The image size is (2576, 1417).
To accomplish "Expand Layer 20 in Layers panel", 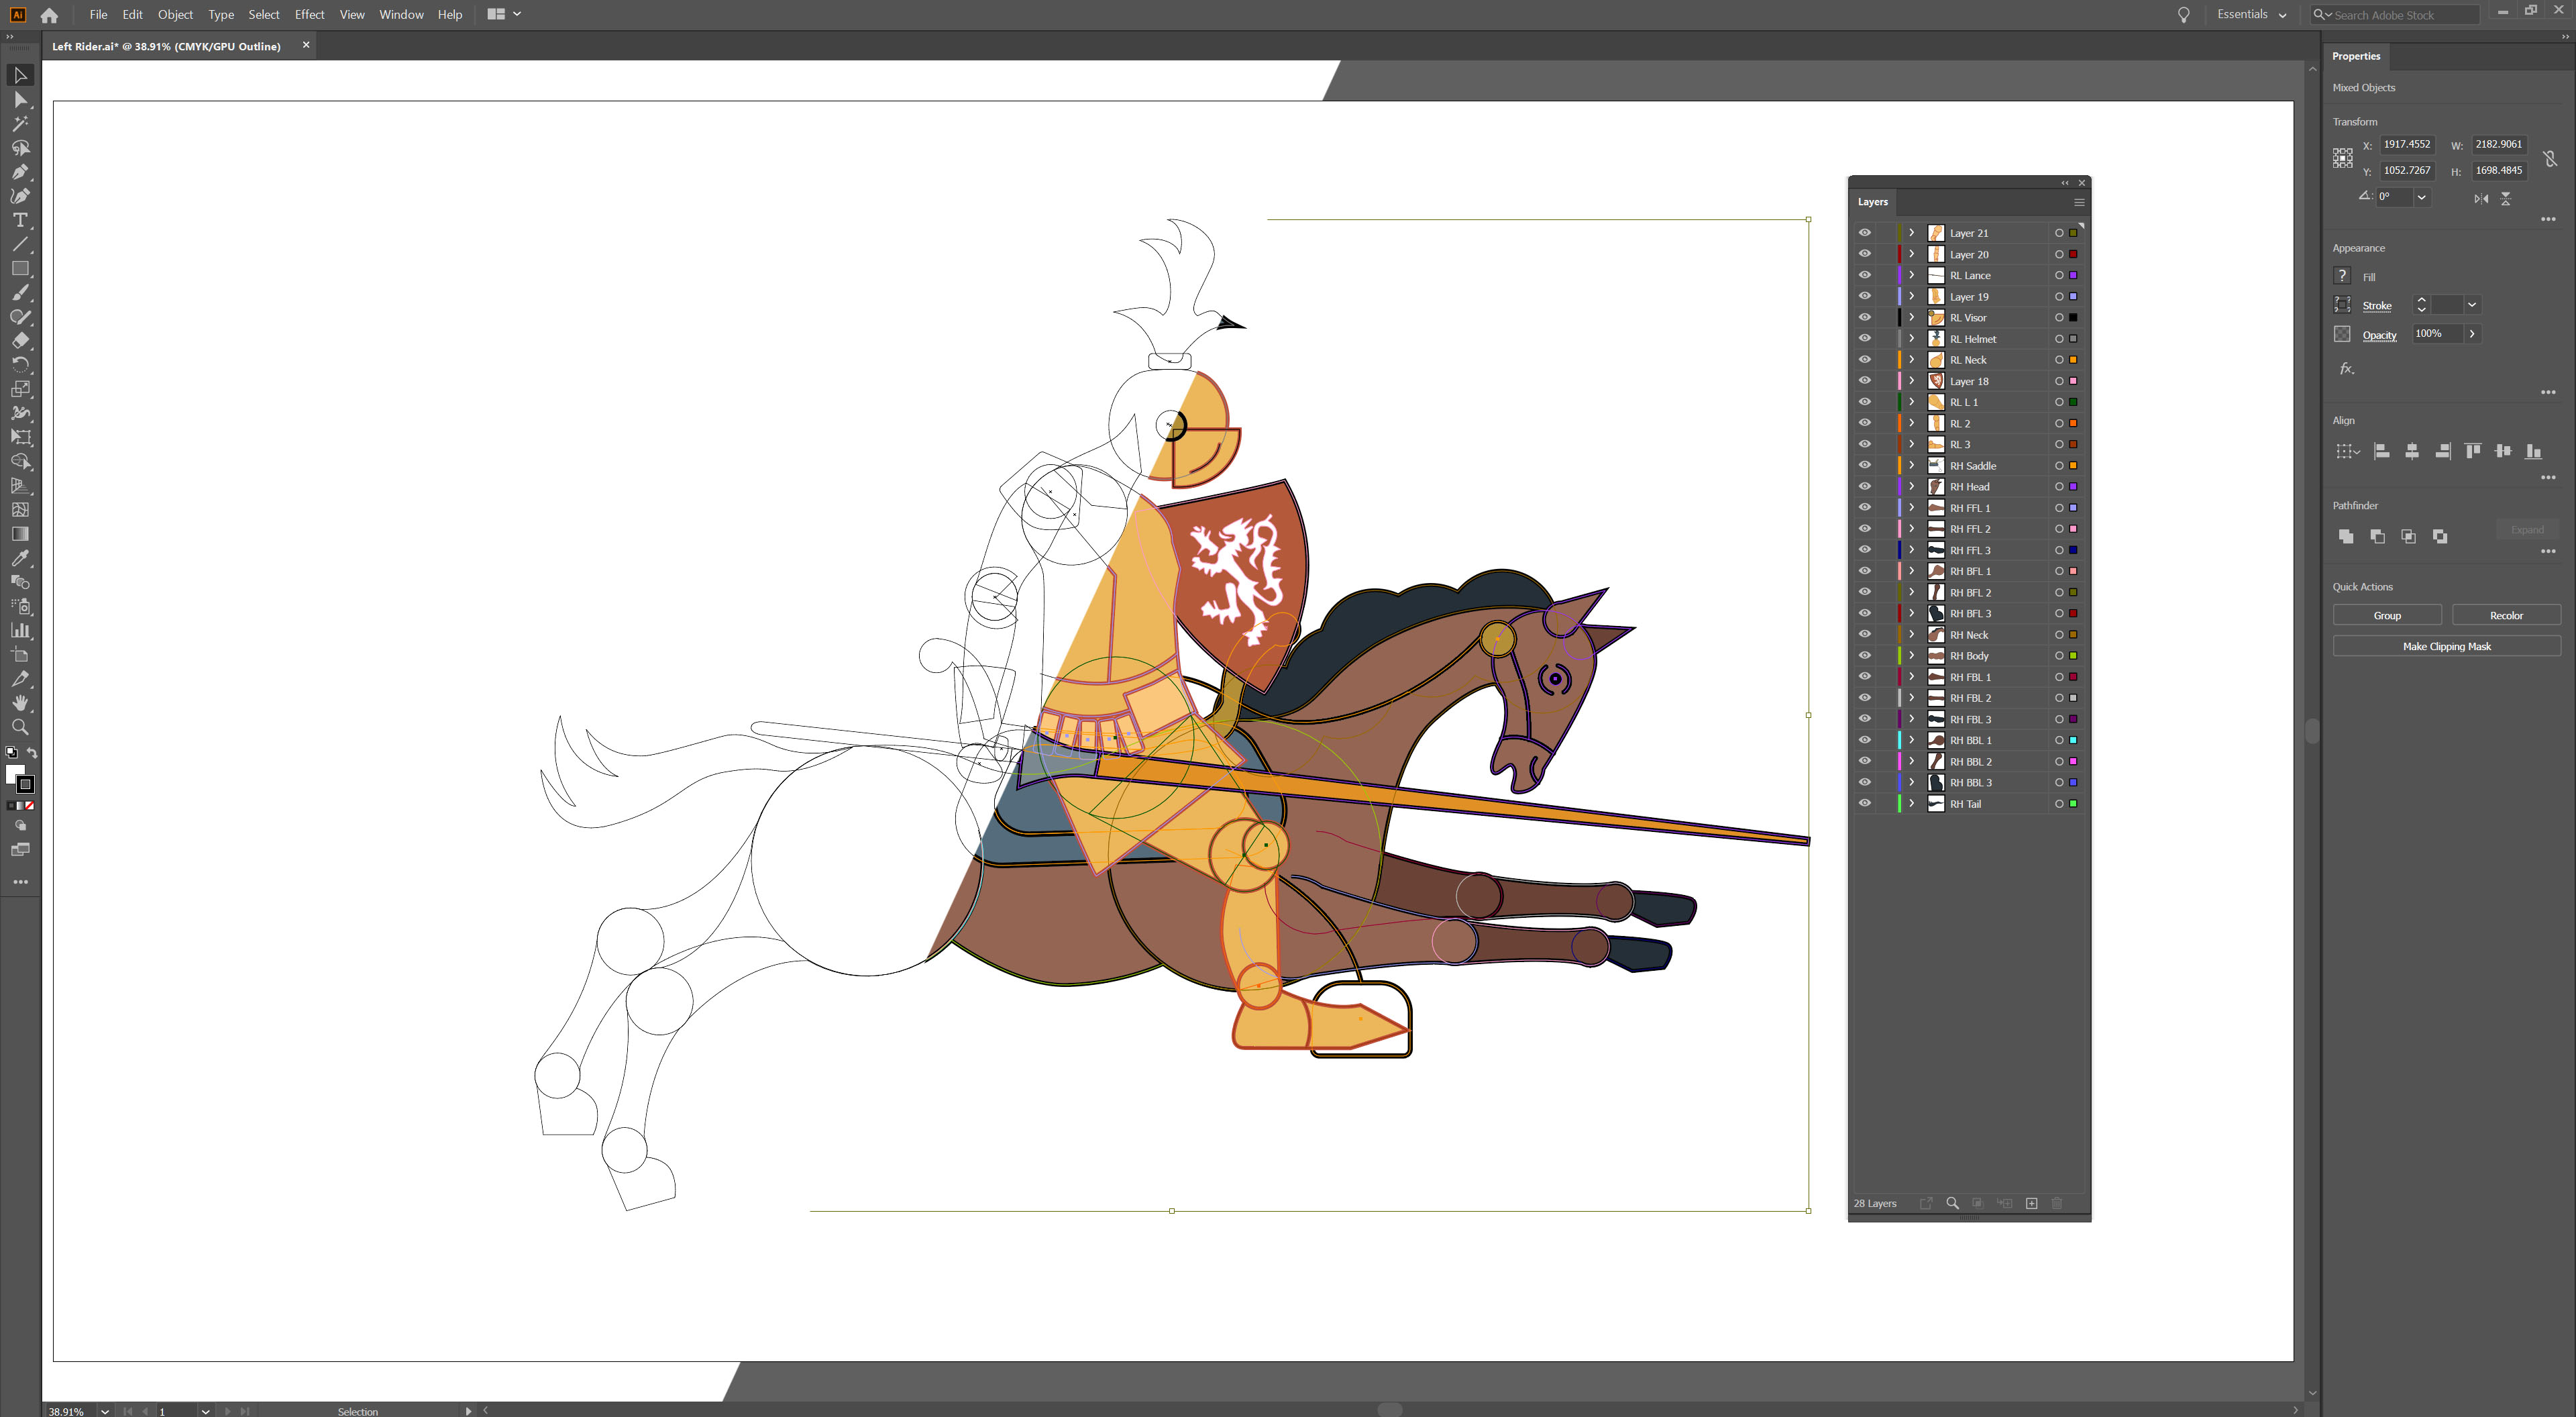I will pos(1911,254).
